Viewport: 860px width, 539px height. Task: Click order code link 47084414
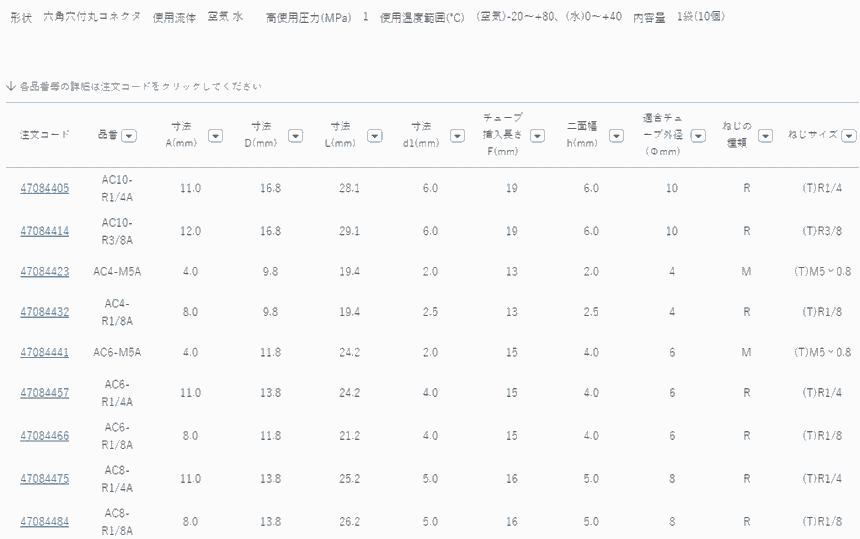45,230
